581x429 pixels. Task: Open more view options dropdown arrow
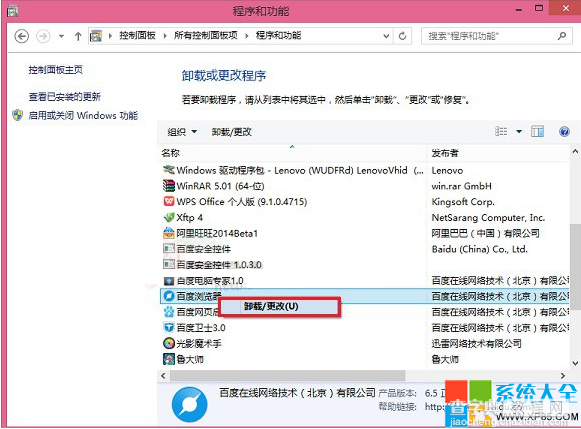[519, 132]
